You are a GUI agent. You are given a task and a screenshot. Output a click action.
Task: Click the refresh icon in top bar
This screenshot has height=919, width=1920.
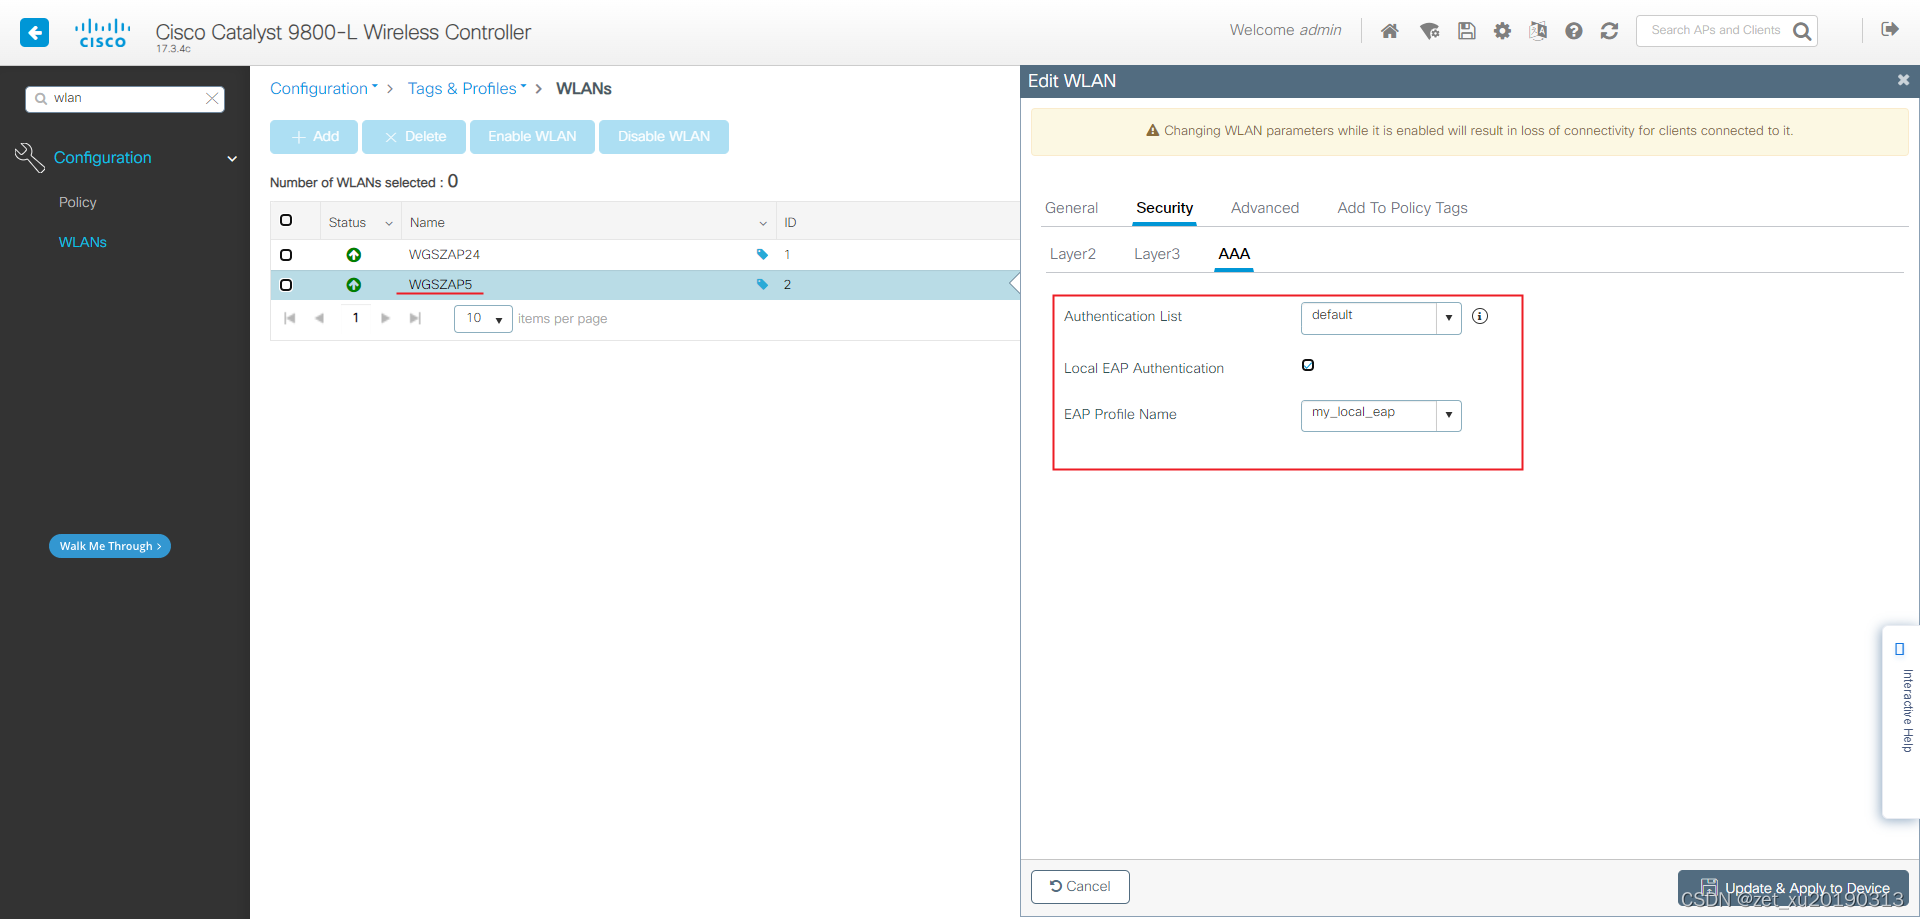point(1609,31)
